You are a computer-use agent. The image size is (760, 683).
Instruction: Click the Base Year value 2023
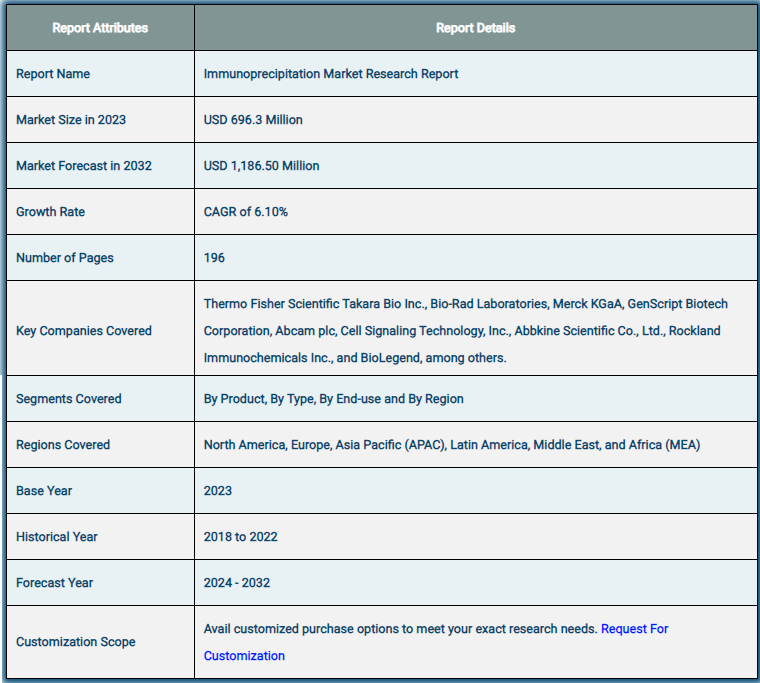218,491
